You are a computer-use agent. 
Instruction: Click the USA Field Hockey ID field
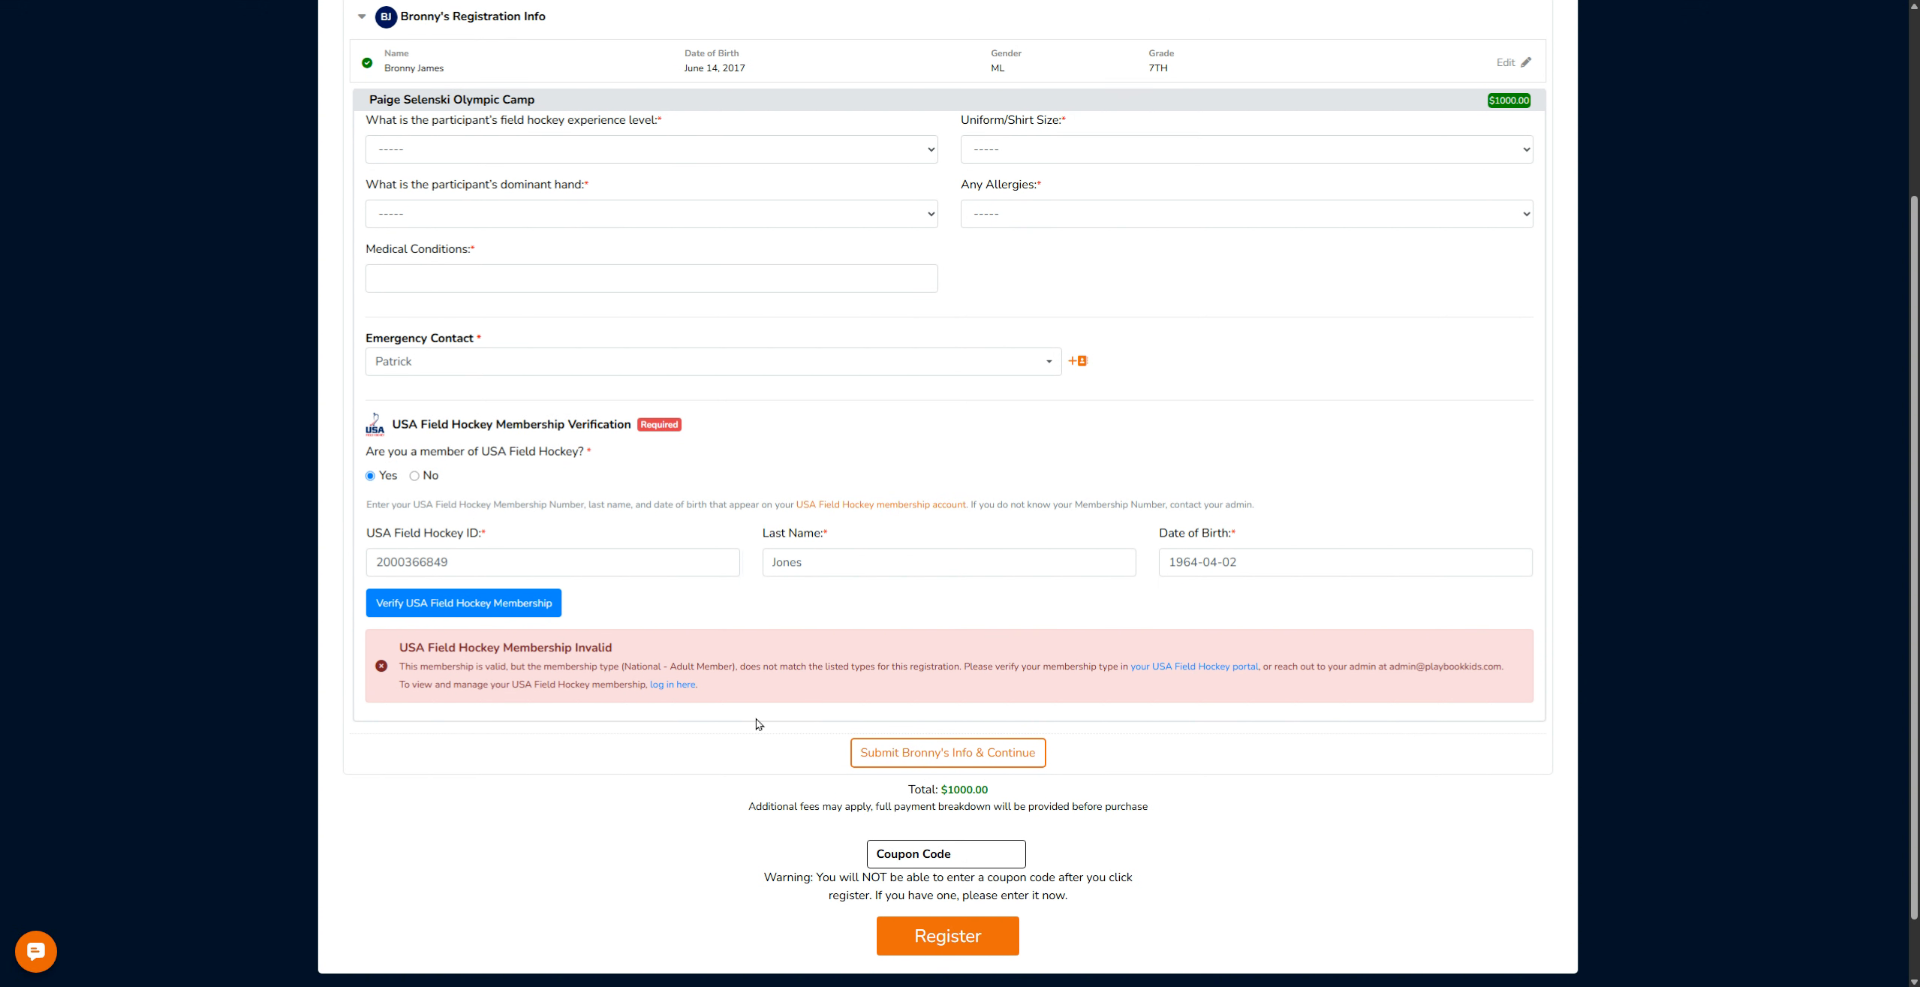click(552, 562)
